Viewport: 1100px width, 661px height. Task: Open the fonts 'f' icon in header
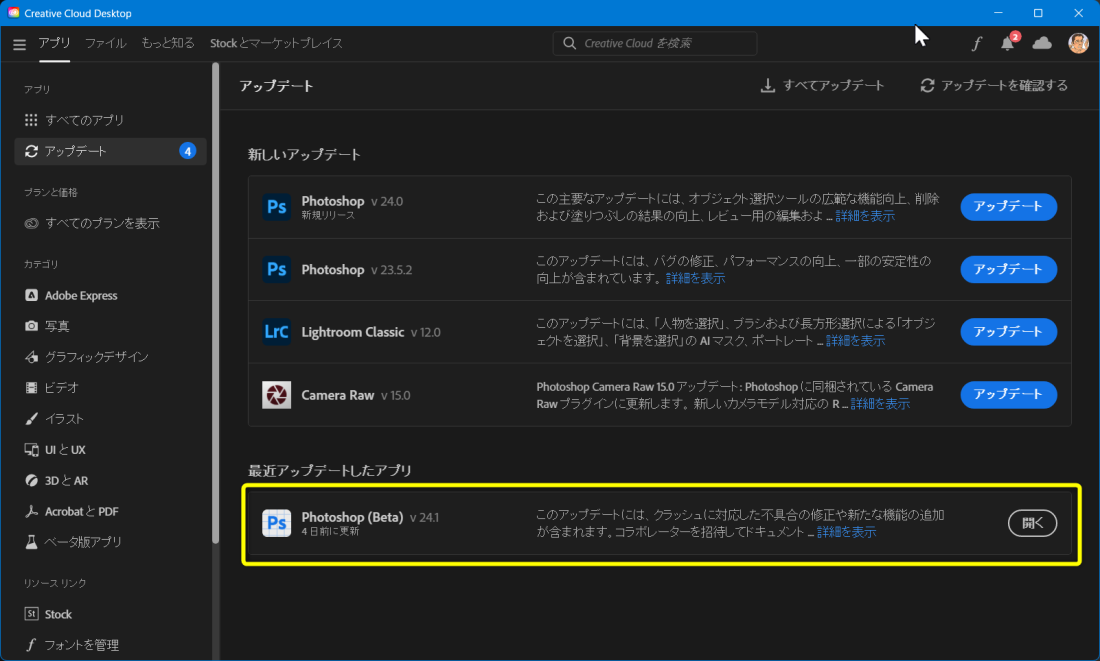pos(976,44)
